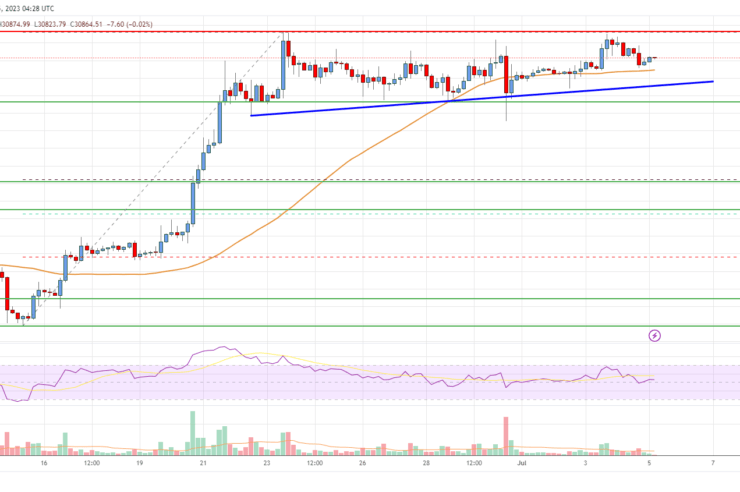Click the tallest red volume bar

click(506, 436)
